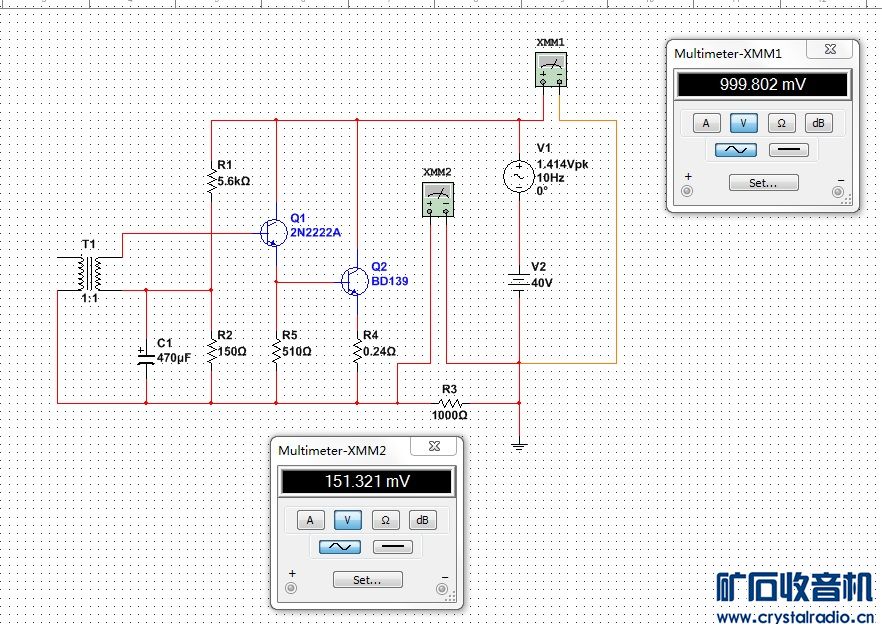Select transistor Q1 2N2222A symbol
882x630 pixels.
pyautogui.click(x=274, y=232)
